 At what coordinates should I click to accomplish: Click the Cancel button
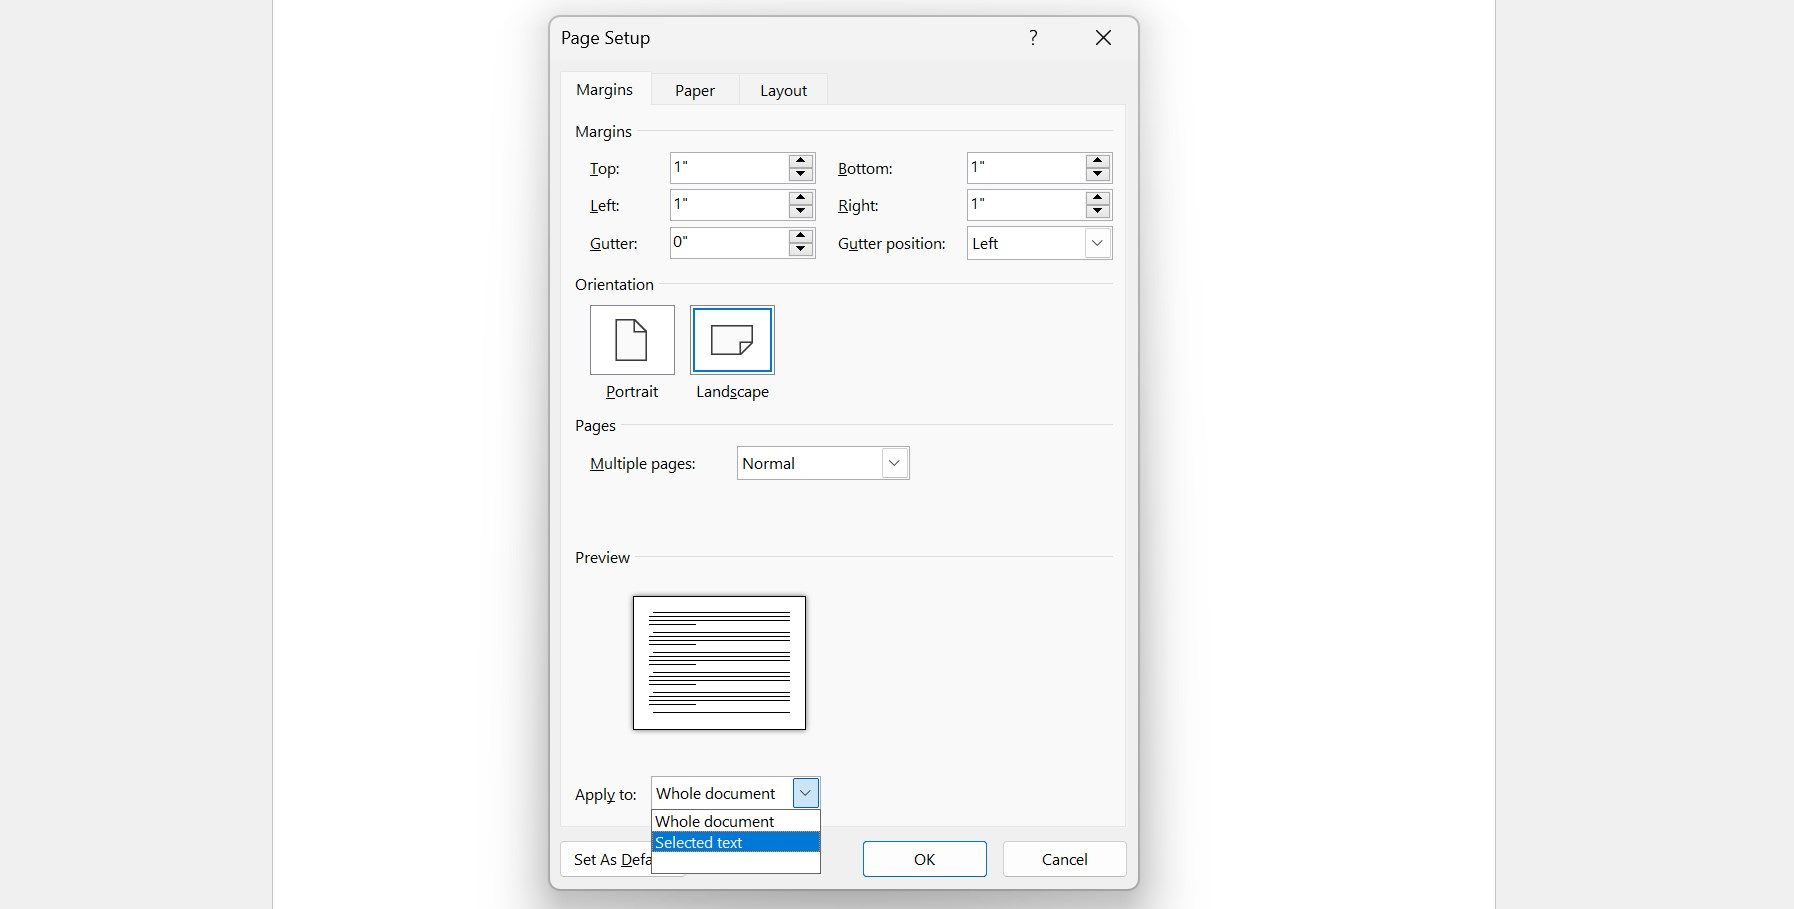tap(1063, 859)
